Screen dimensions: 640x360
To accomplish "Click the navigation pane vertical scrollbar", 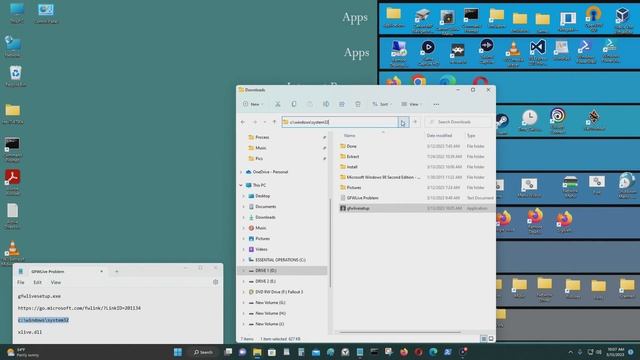I will click(x=330, y=243).
